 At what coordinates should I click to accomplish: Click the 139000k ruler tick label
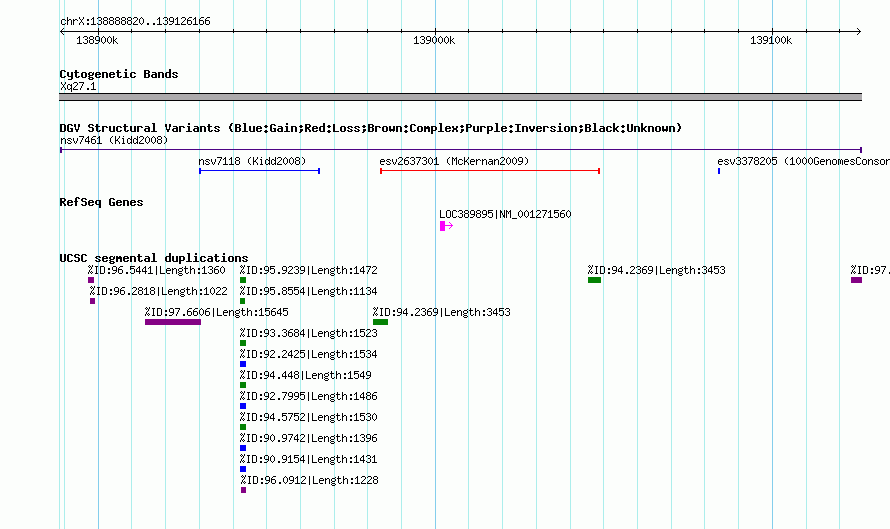[434, 40]
